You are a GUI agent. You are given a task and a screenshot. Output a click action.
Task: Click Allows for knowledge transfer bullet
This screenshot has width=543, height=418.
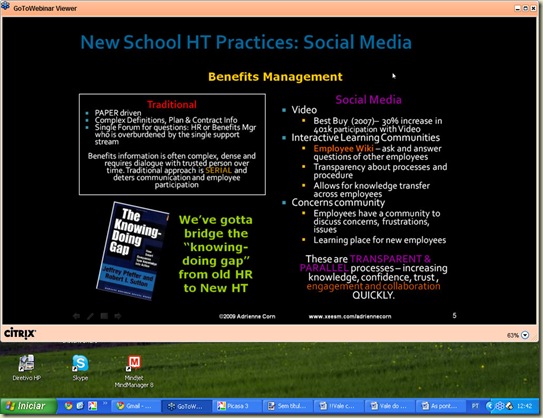[x=372, y=190]
